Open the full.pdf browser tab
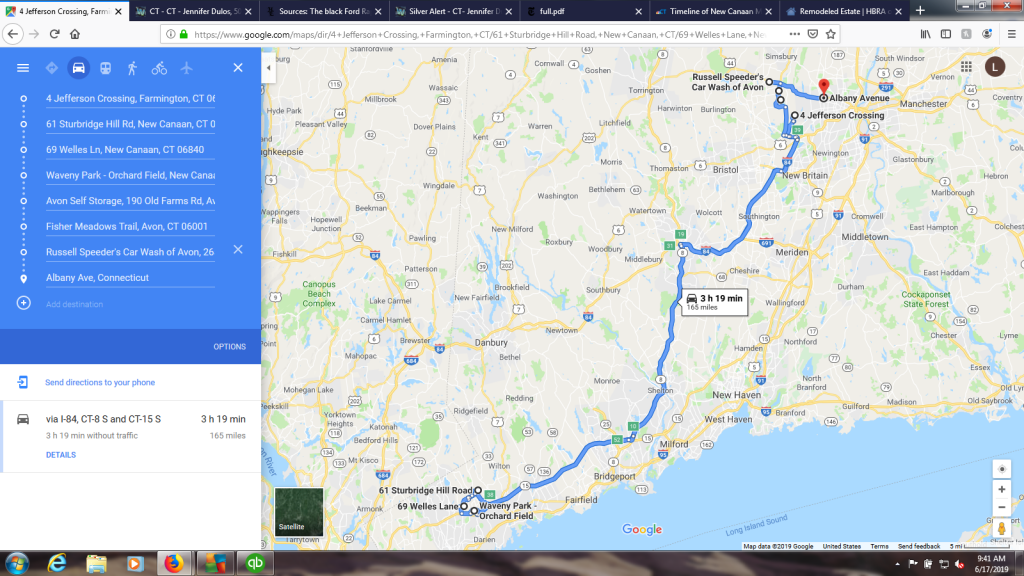 pyautogui.click(x=585, y=11)
